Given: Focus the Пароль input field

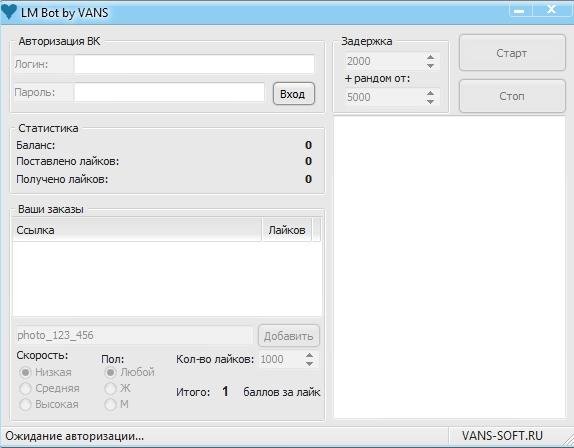Looking at the screenshot, I should (x=169, y=92).
